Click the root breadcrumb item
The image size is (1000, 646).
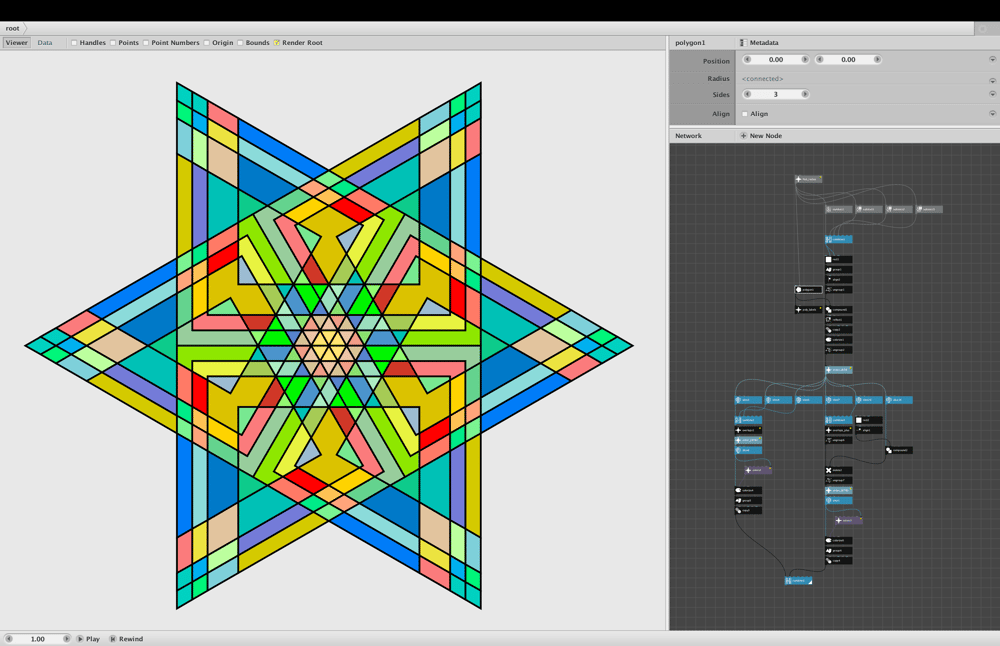[x=12, y=28]
